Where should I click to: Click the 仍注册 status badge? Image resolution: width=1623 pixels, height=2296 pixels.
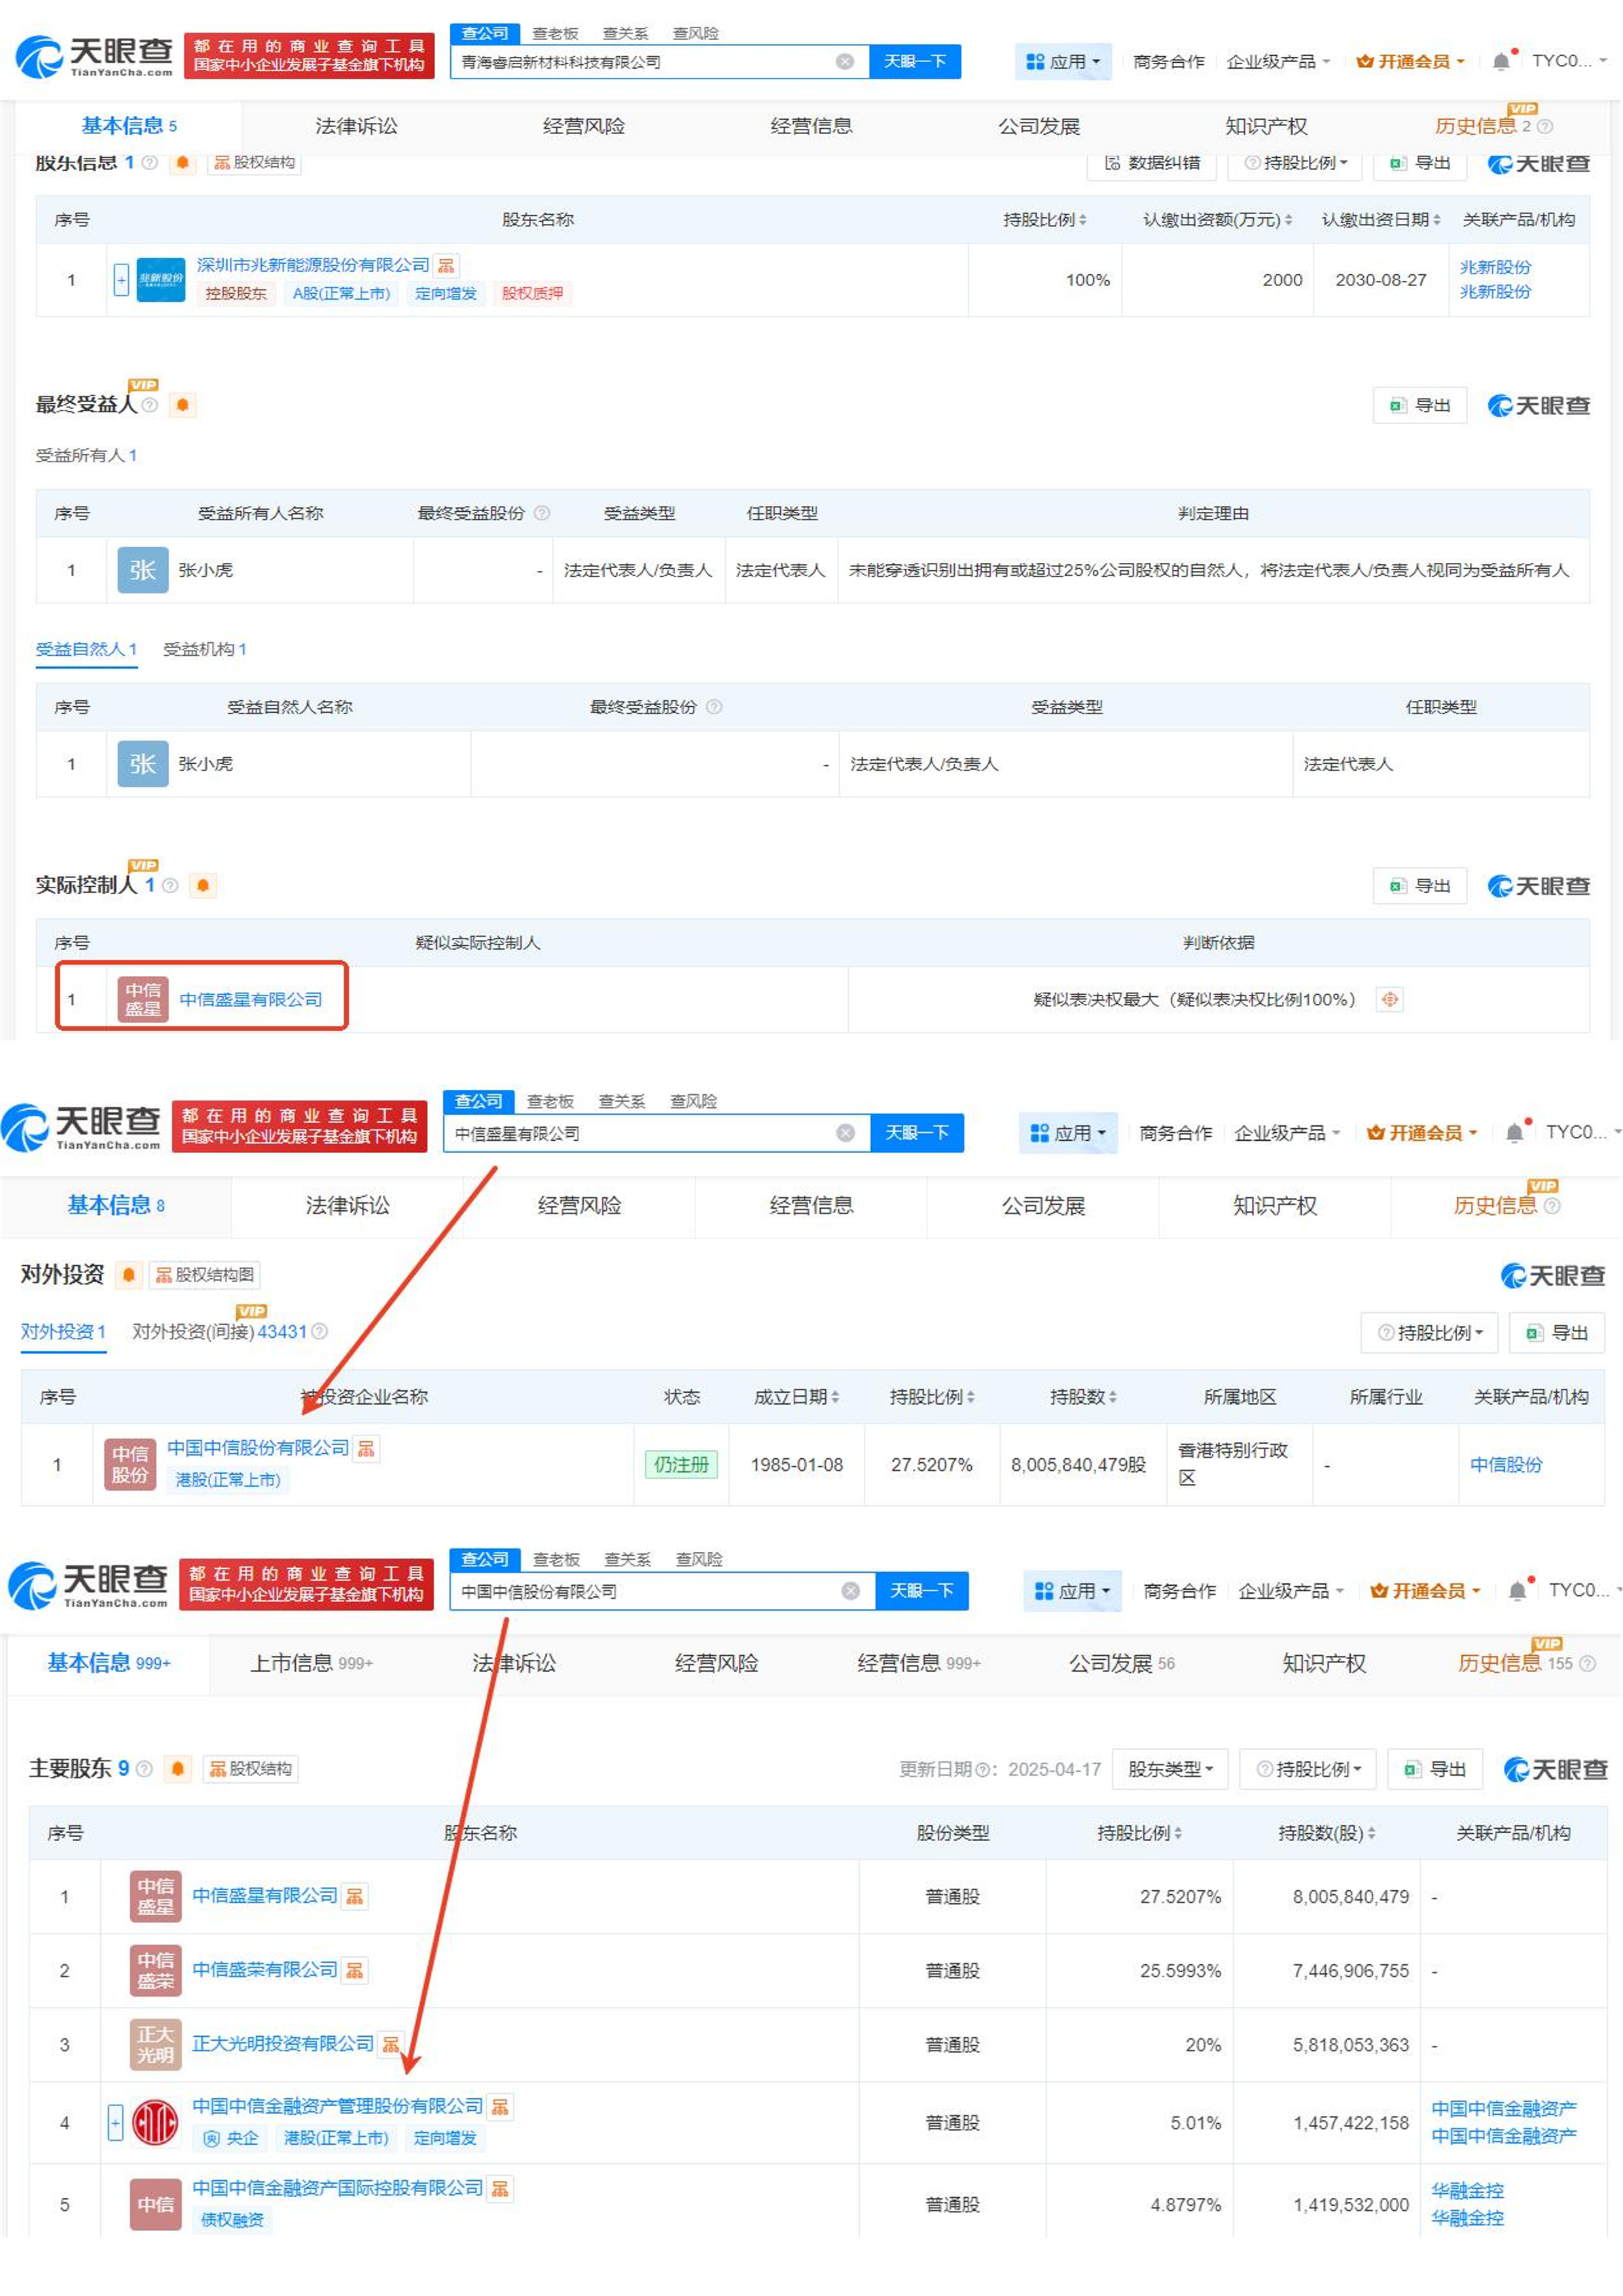(x=681, y=1465)
